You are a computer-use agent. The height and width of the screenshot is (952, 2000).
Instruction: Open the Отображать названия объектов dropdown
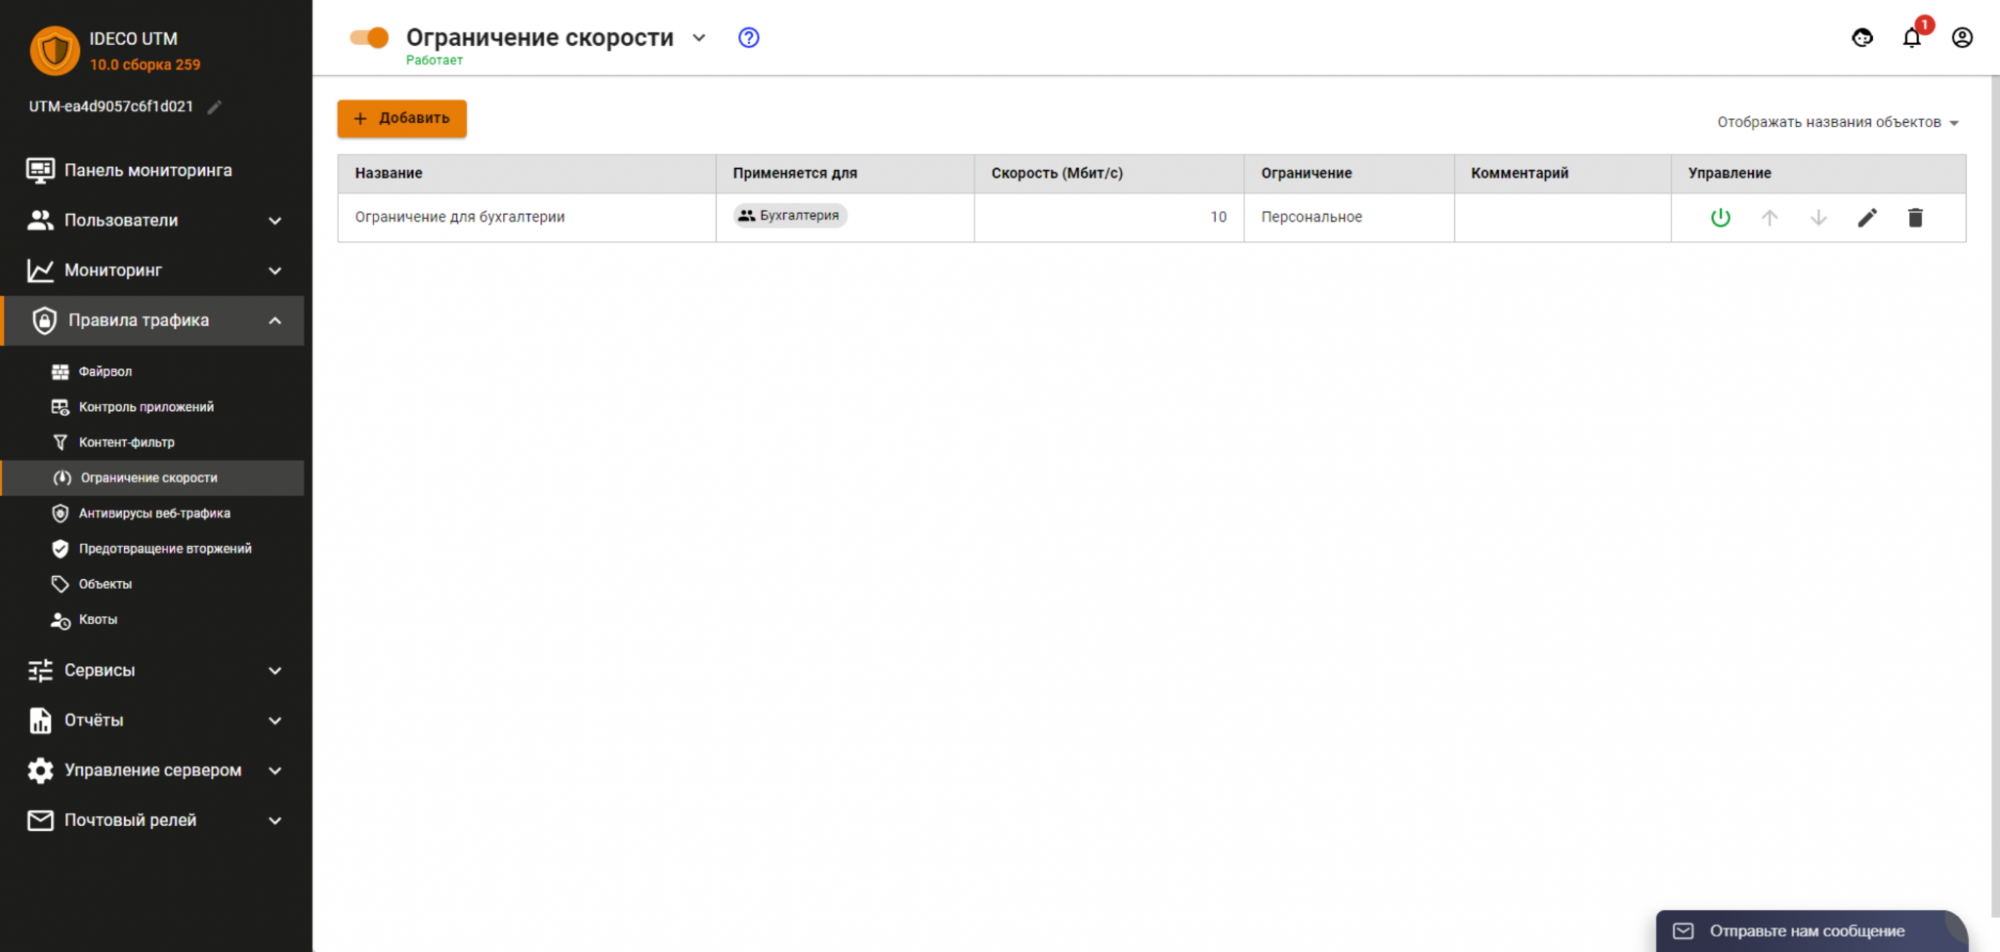point(1837,122)
